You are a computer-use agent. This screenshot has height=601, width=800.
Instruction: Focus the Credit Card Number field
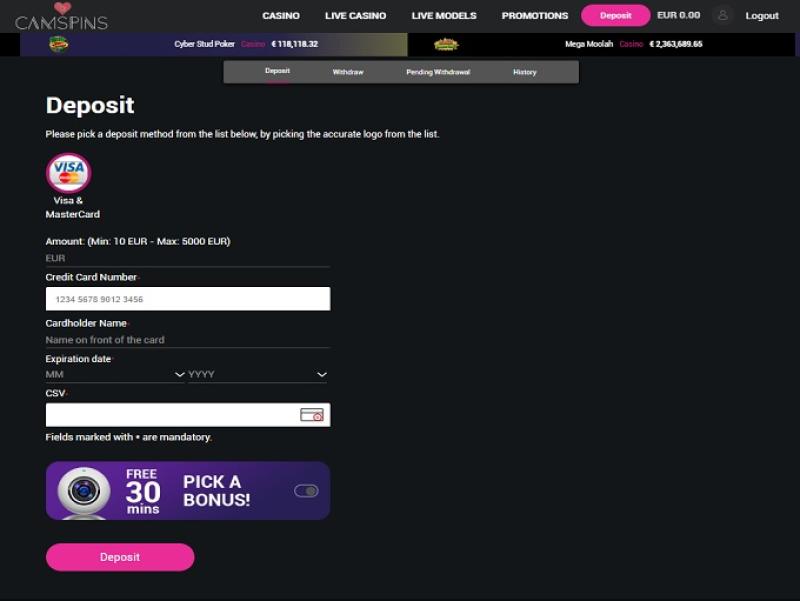(187, 299)
